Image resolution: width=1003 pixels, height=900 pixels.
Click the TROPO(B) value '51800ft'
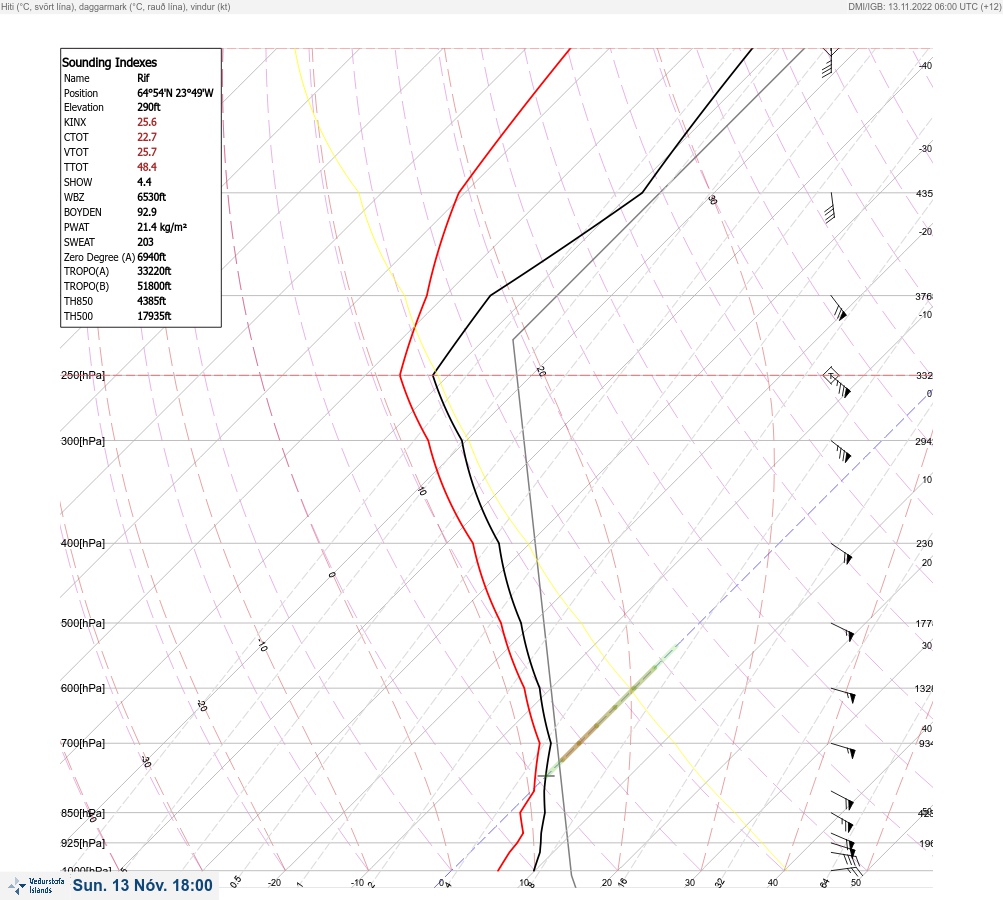point(154,286)
